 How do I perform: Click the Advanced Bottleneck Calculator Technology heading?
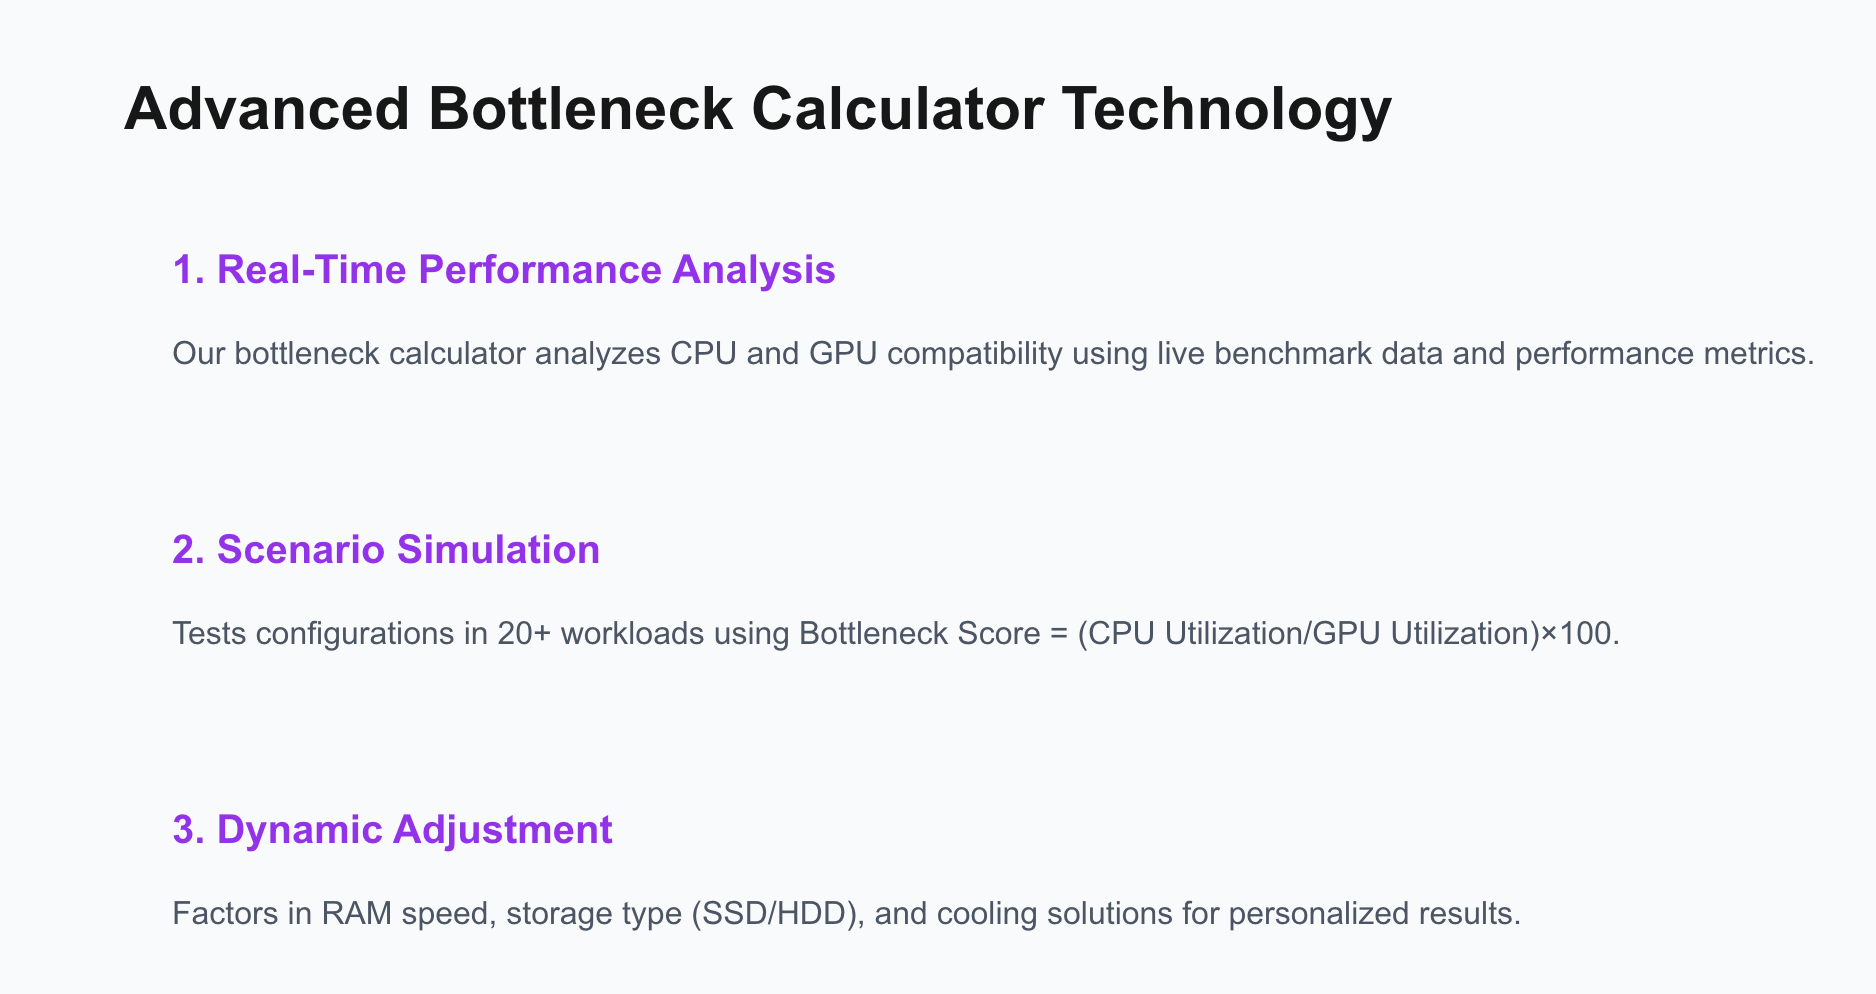tap(757, 108)
